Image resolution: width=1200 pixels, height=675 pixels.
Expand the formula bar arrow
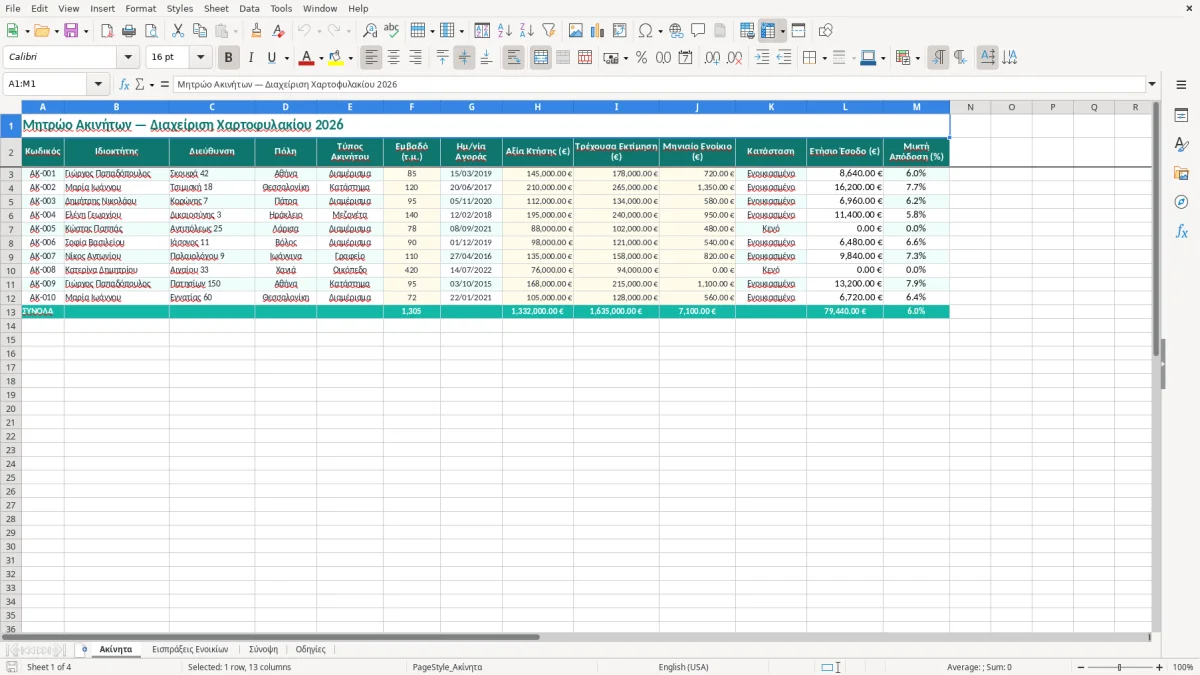tap(1153, 85)
